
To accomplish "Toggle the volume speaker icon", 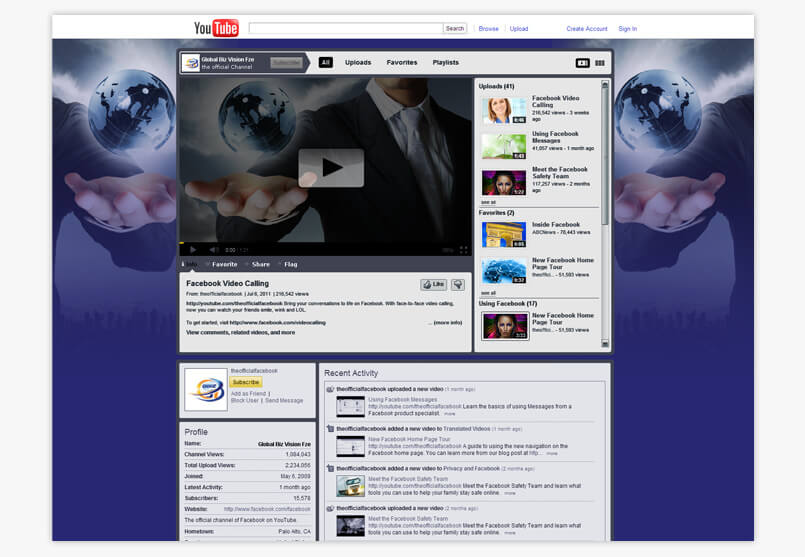I will (214, 249).
